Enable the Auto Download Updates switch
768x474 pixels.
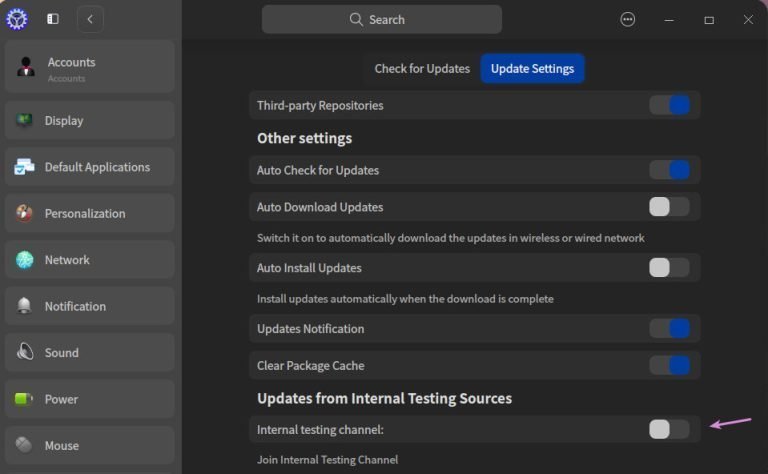pos(670,207)
